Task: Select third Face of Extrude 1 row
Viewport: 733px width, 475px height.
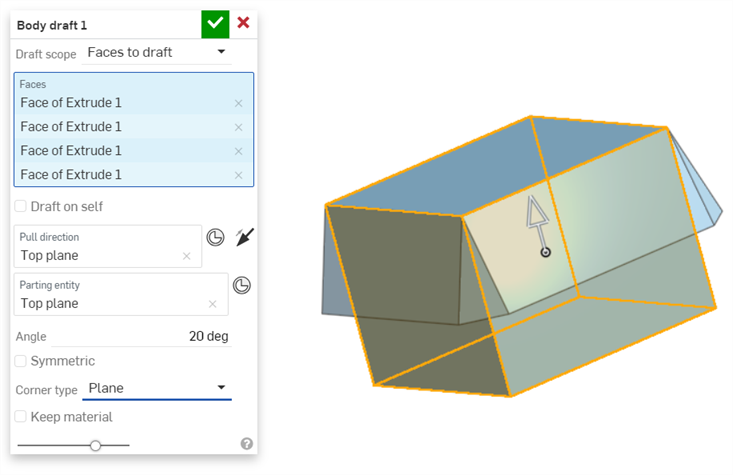Action: (134, 151)
